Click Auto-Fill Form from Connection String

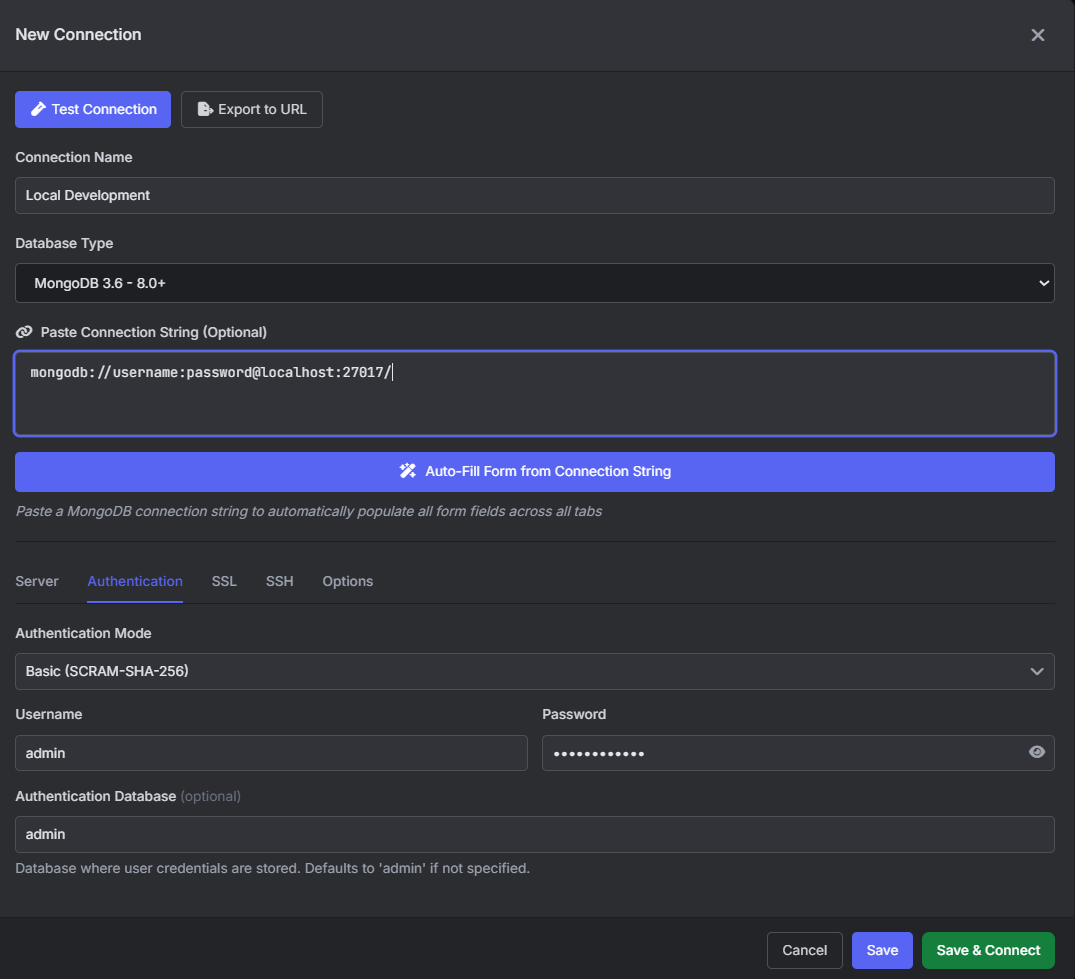(535, 472)
